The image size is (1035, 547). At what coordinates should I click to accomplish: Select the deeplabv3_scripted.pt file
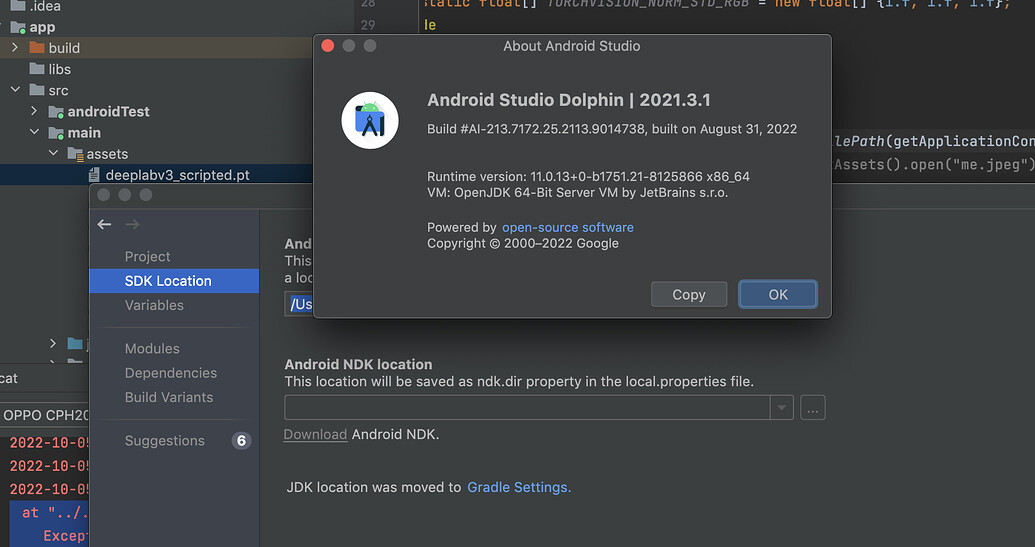click(x=177, y=175)
